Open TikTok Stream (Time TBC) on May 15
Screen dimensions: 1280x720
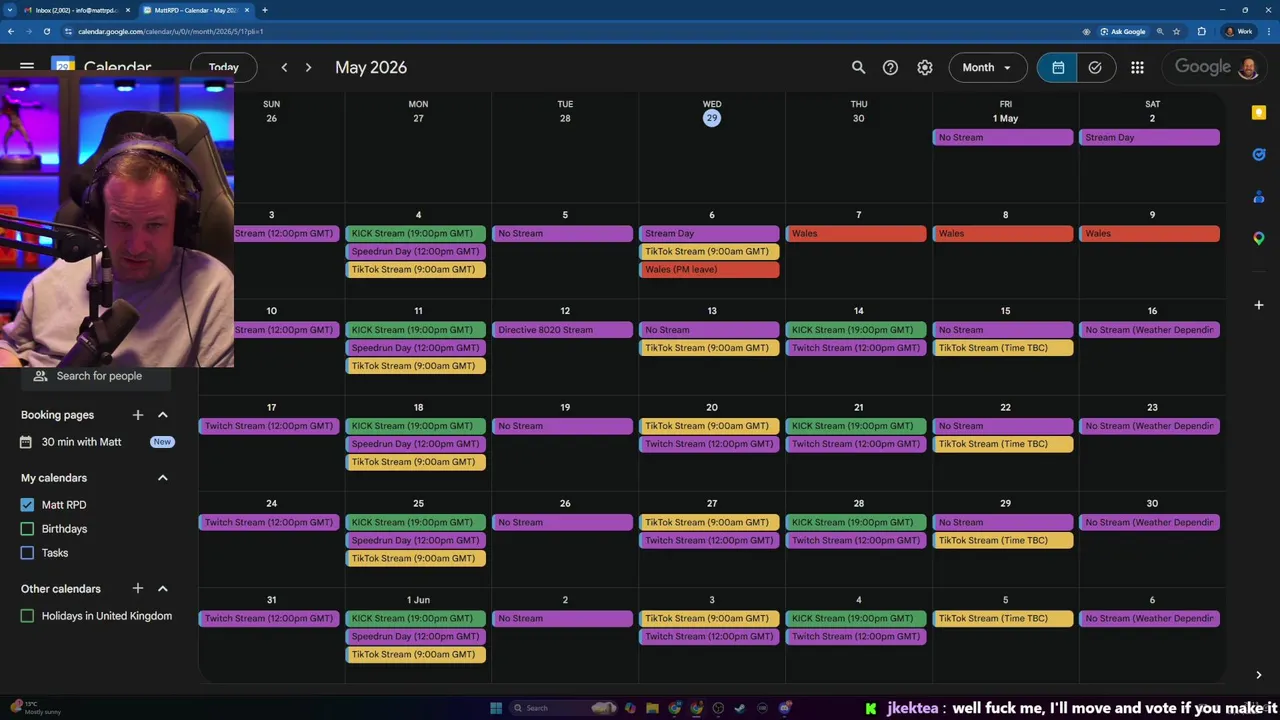(1003, 348)
